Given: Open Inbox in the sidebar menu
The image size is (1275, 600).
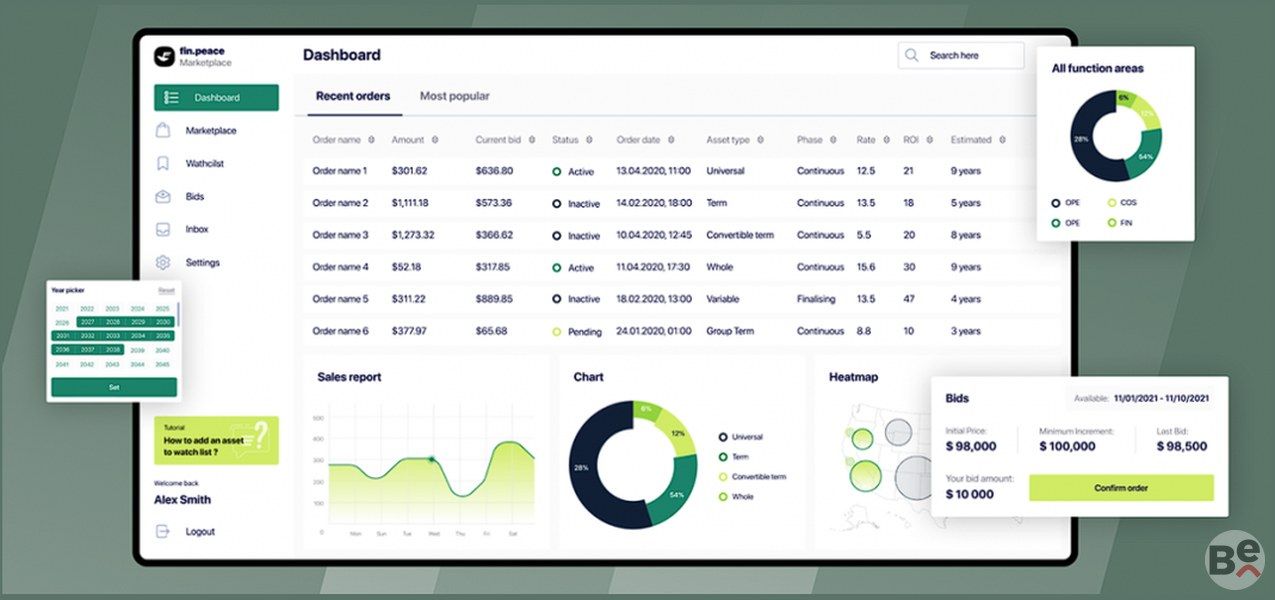Looking at the screenshot, I should click(197, 230).
